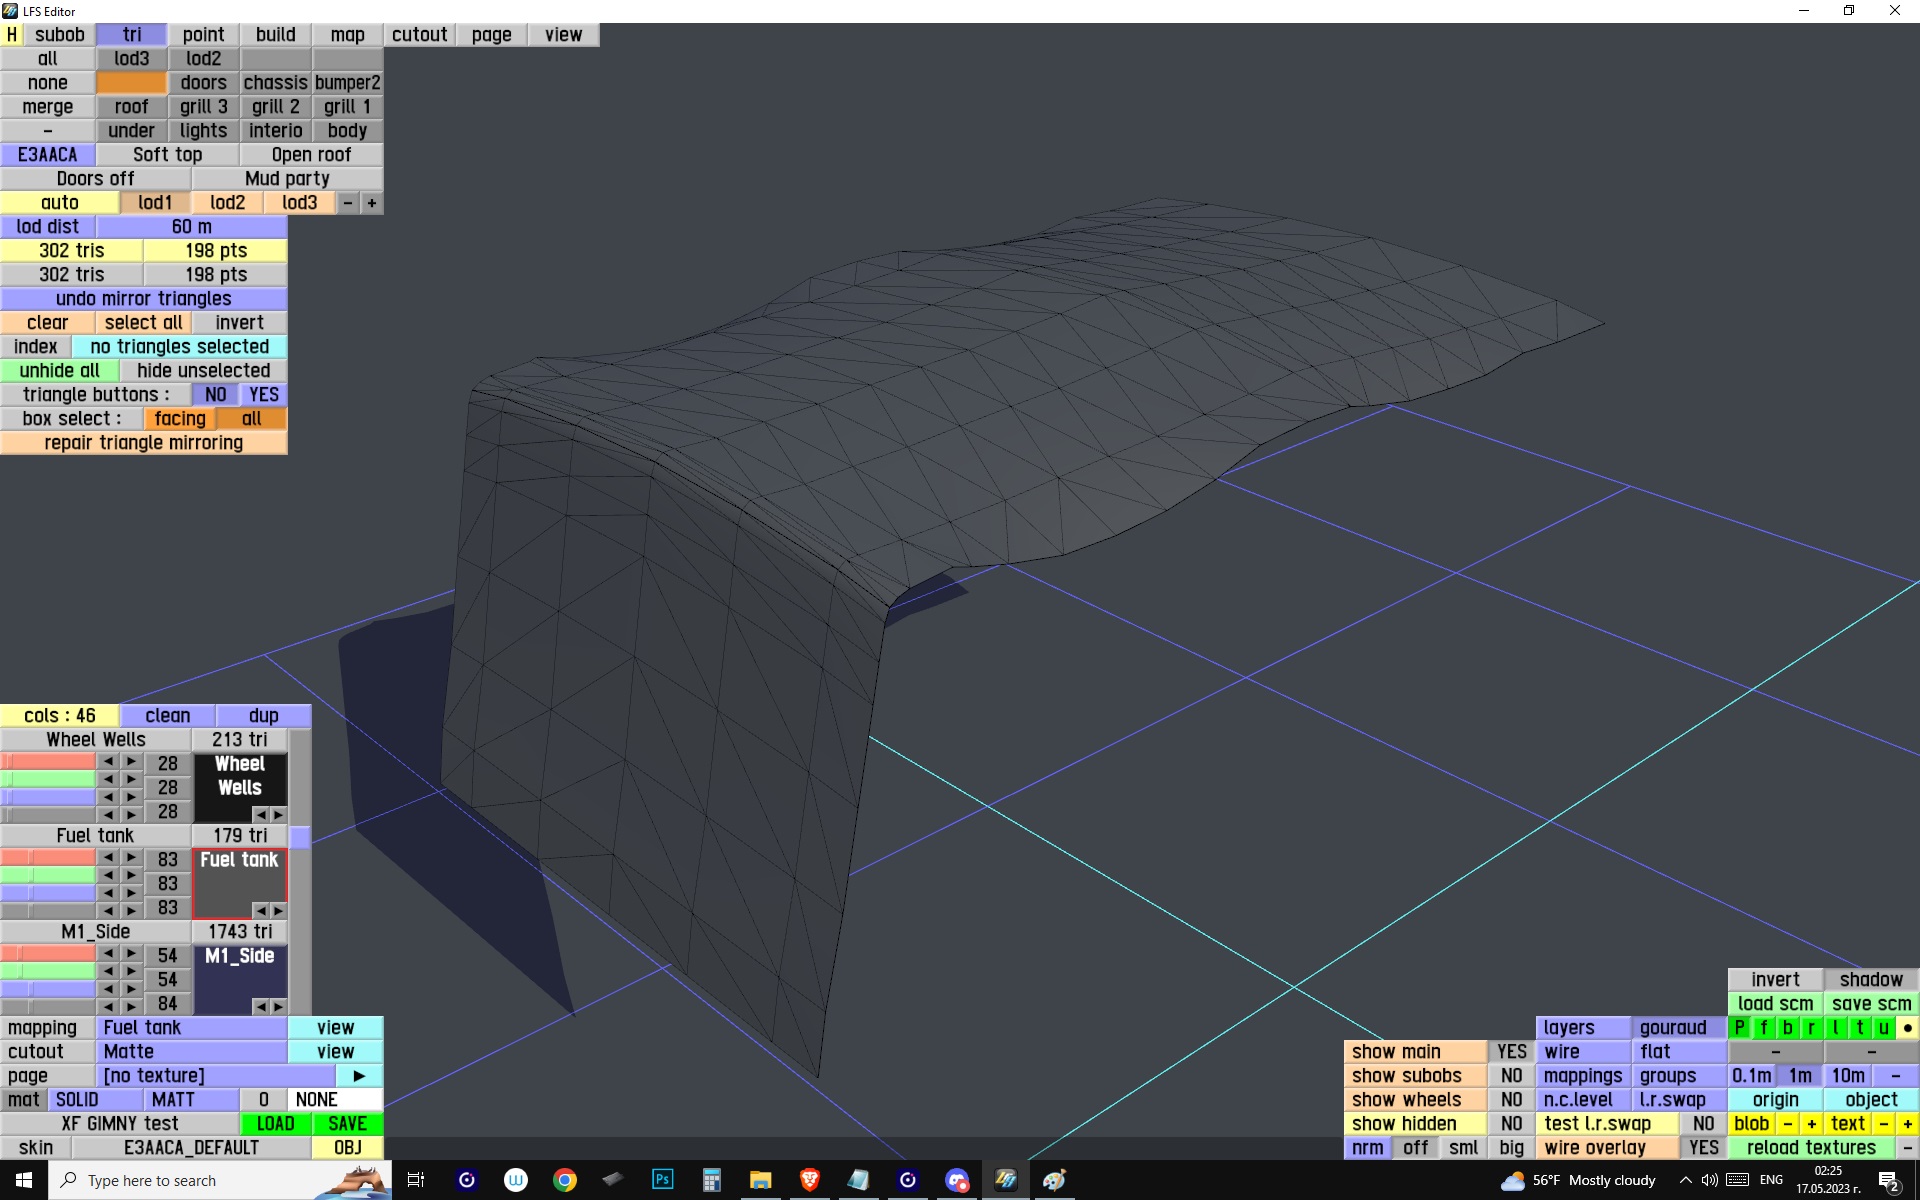Toggle show subobs NO button
The image size is (1920, 1200).
[x=1510, y=1075]
